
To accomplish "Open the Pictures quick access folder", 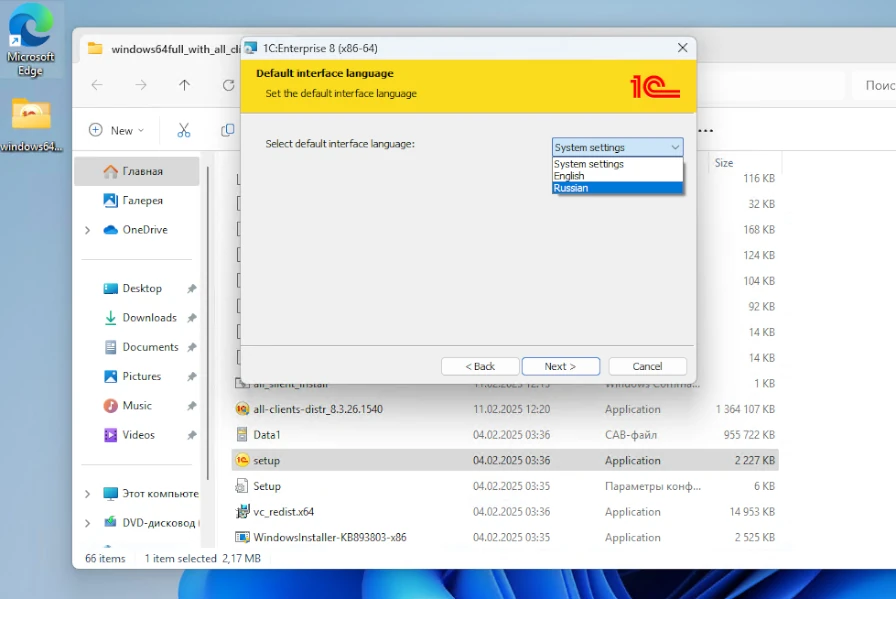I will tap(142, 377).
